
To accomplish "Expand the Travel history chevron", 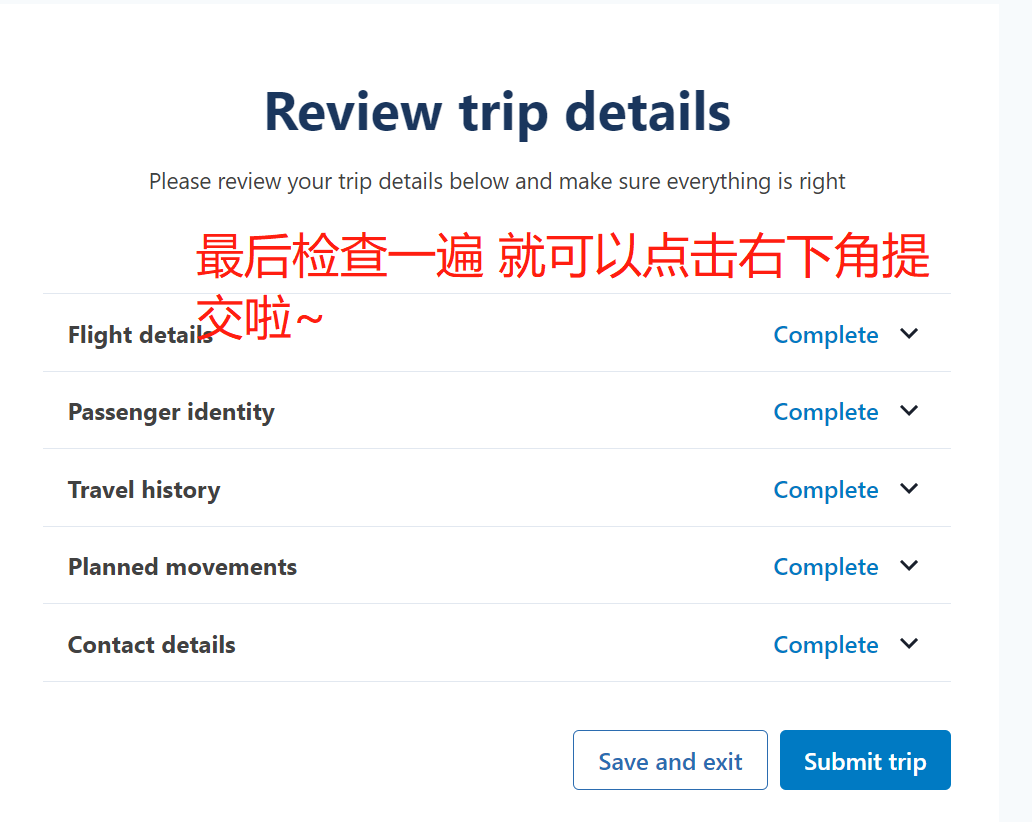I will click(908, 489).
